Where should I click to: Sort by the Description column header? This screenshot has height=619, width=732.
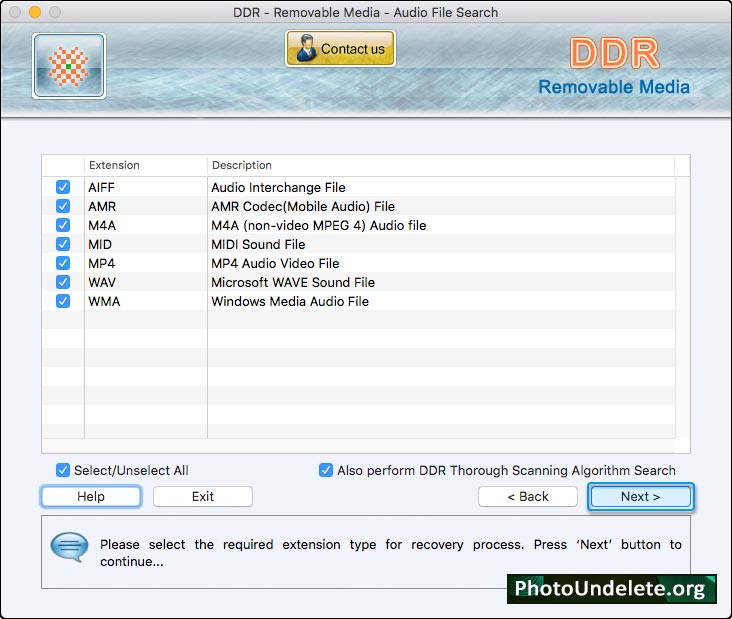click(441, 165)
